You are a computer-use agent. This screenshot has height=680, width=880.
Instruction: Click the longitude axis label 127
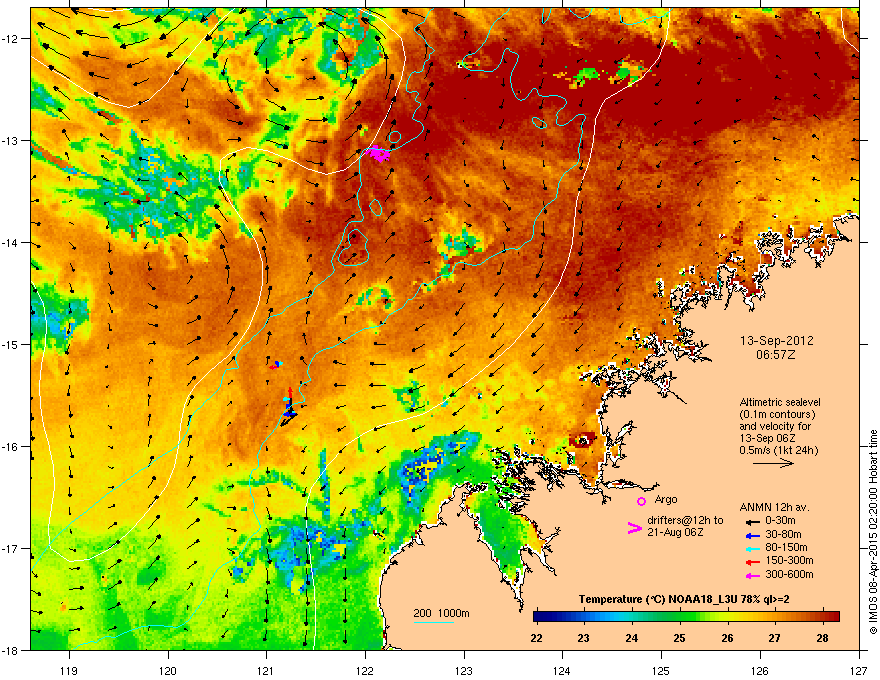[859, 670]
